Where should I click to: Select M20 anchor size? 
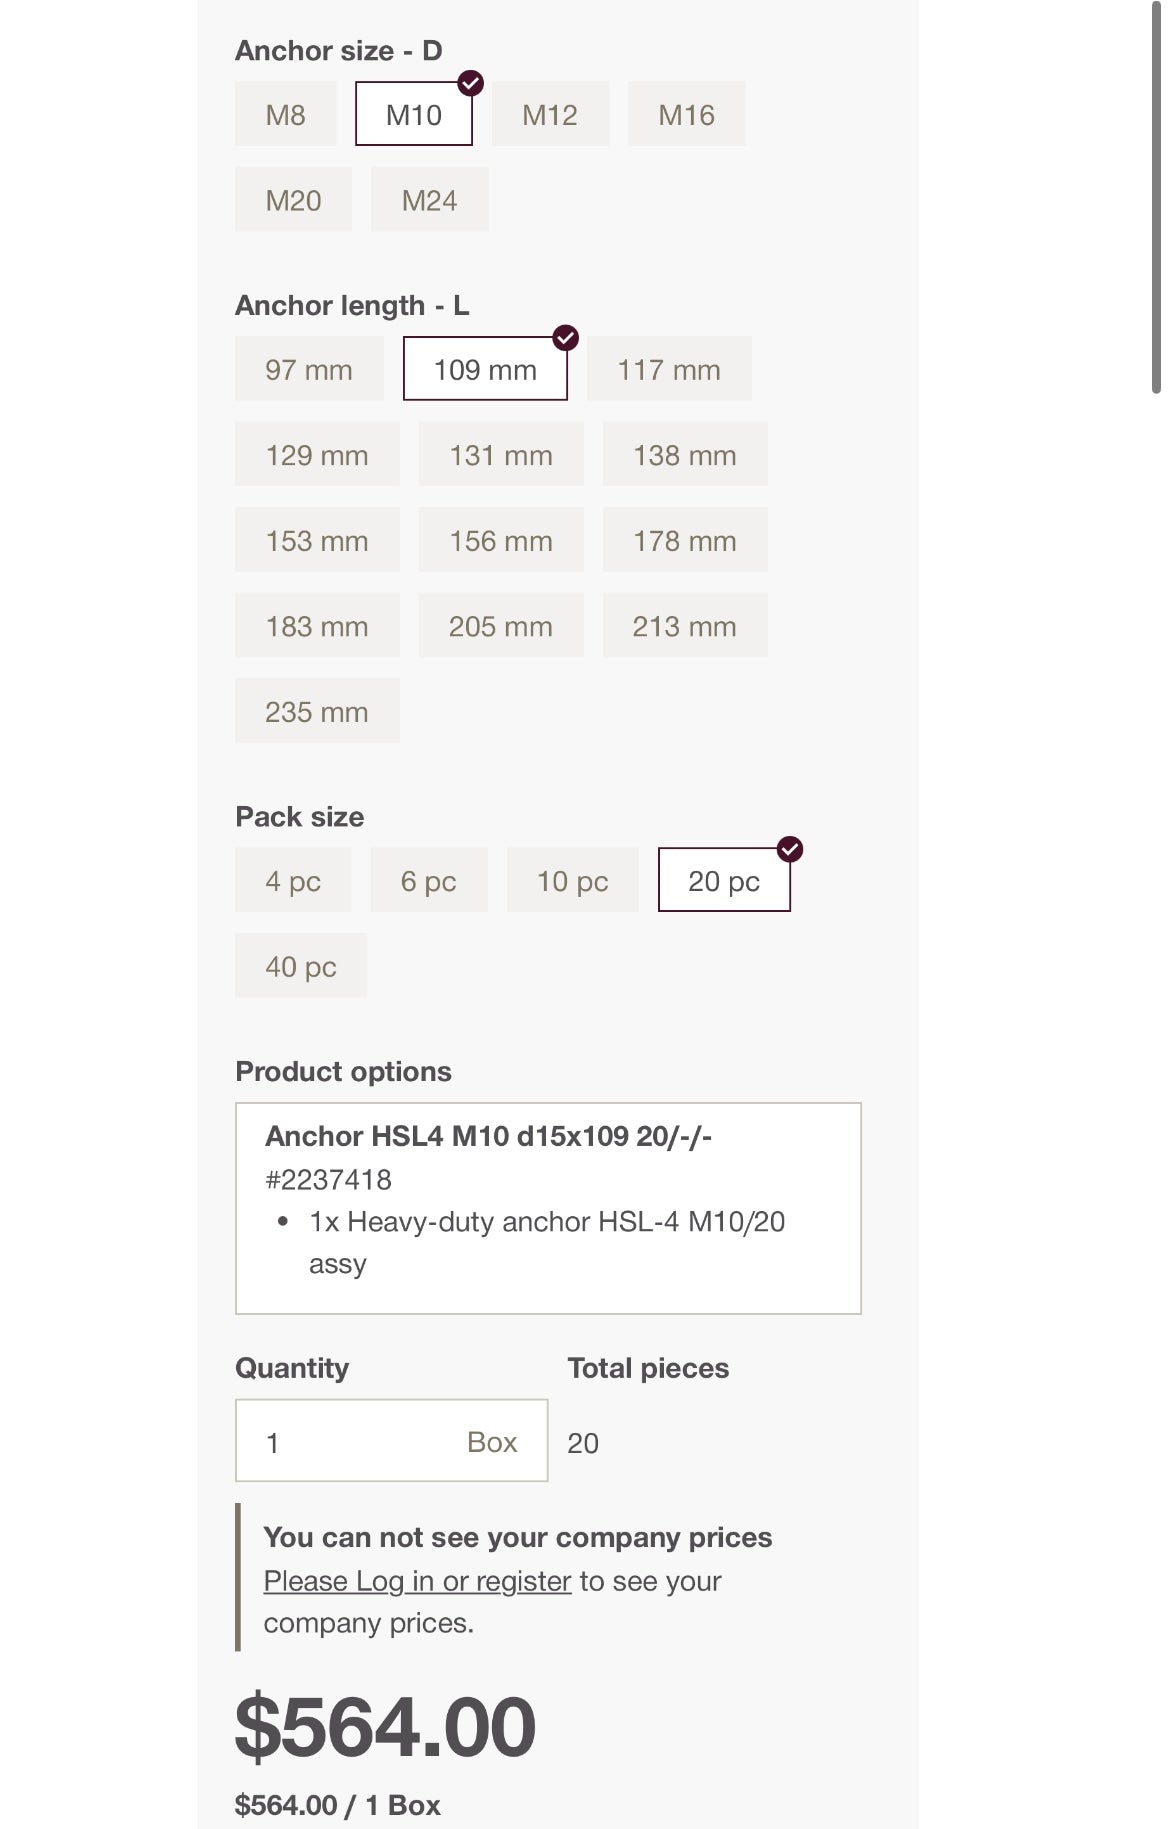click(293, 200)
